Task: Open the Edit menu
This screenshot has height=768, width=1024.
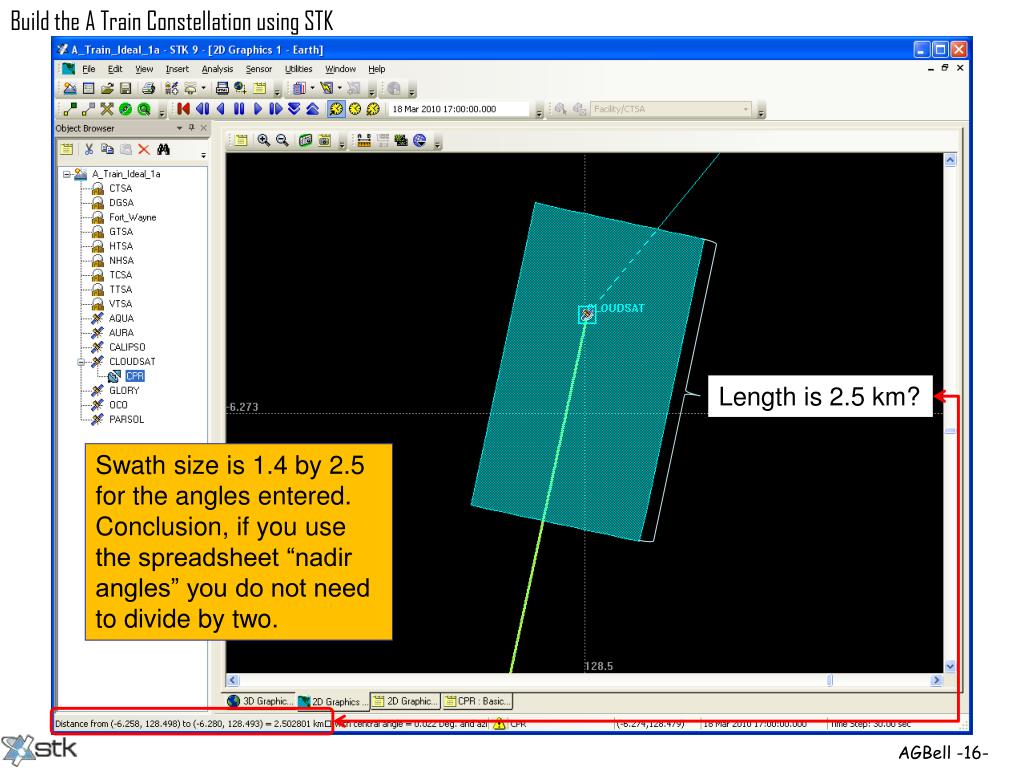Action: [115, 69]
